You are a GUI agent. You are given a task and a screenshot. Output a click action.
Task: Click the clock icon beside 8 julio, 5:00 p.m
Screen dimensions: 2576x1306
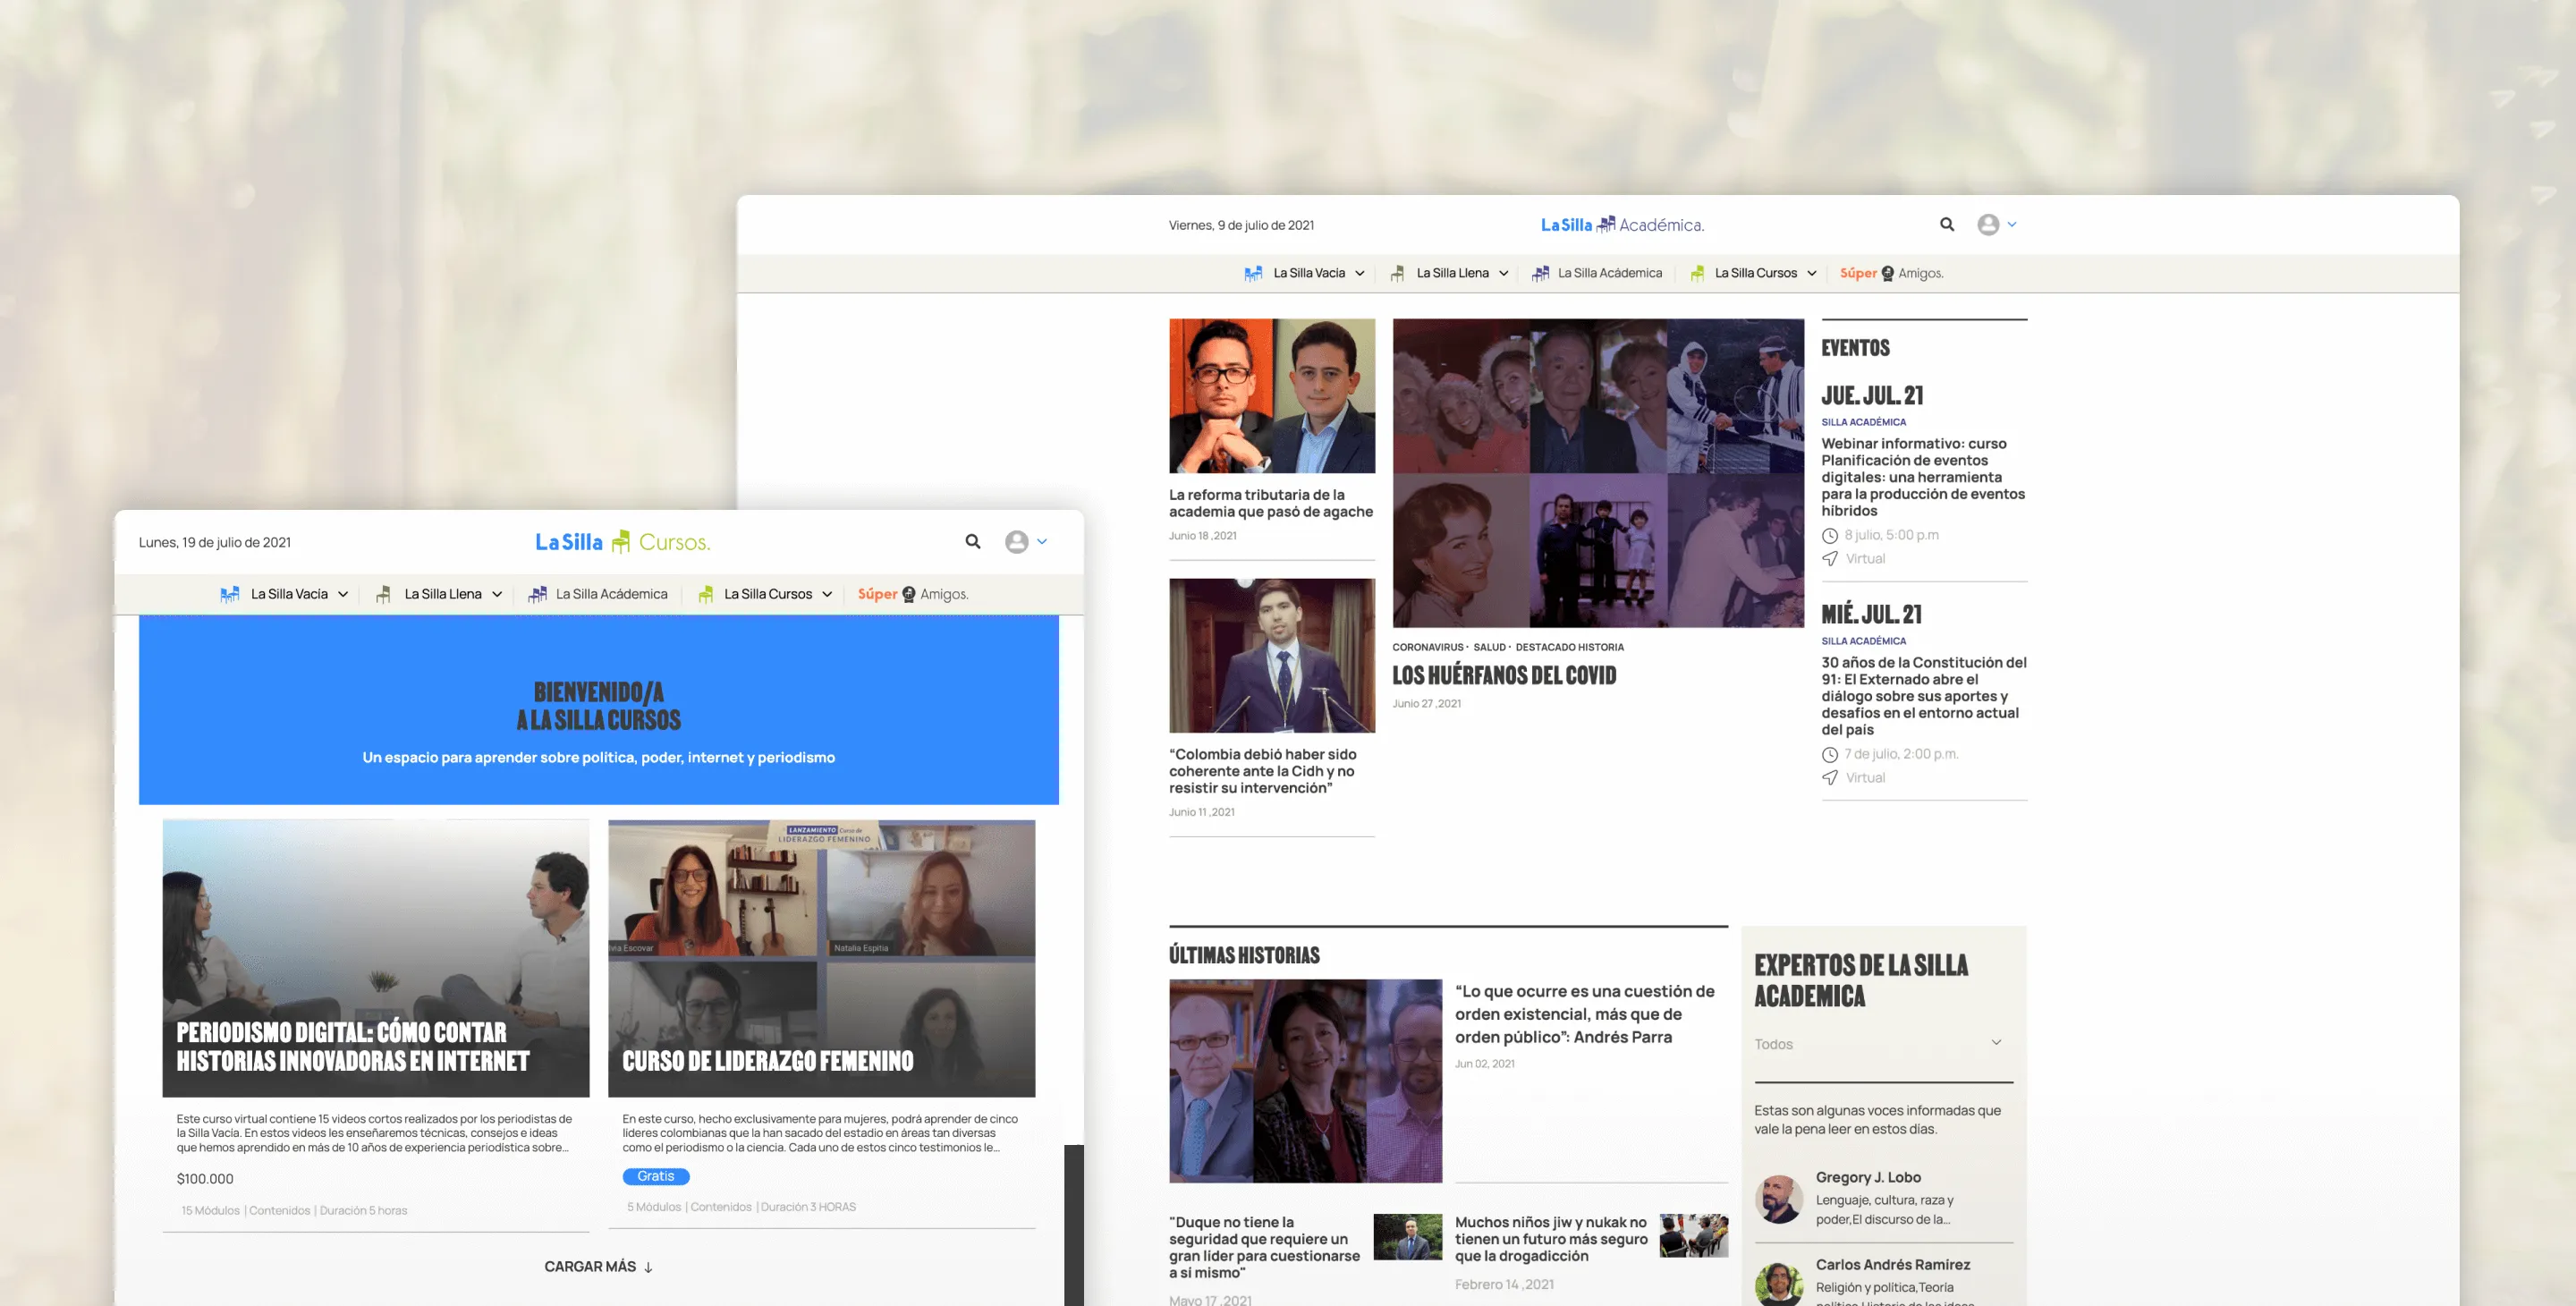point(1830,535)
